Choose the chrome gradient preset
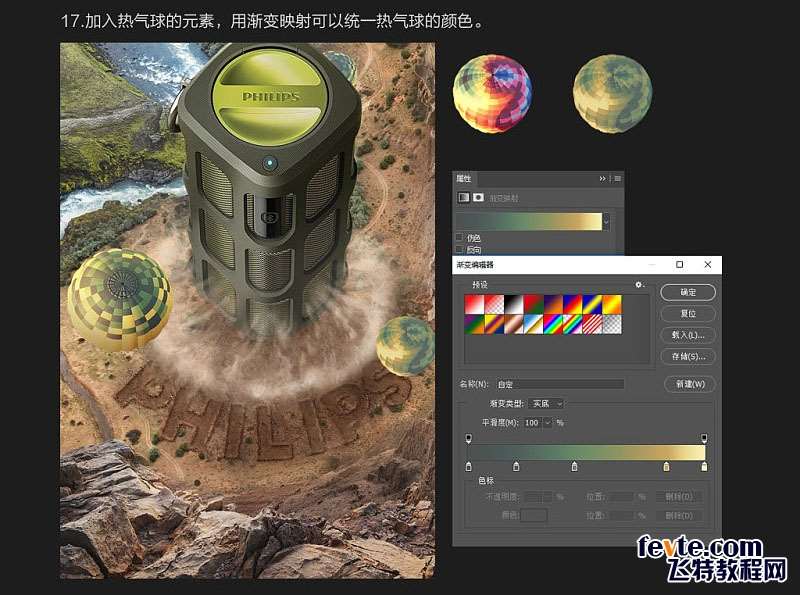Screen dimensions: 800x595 point(533,325)
